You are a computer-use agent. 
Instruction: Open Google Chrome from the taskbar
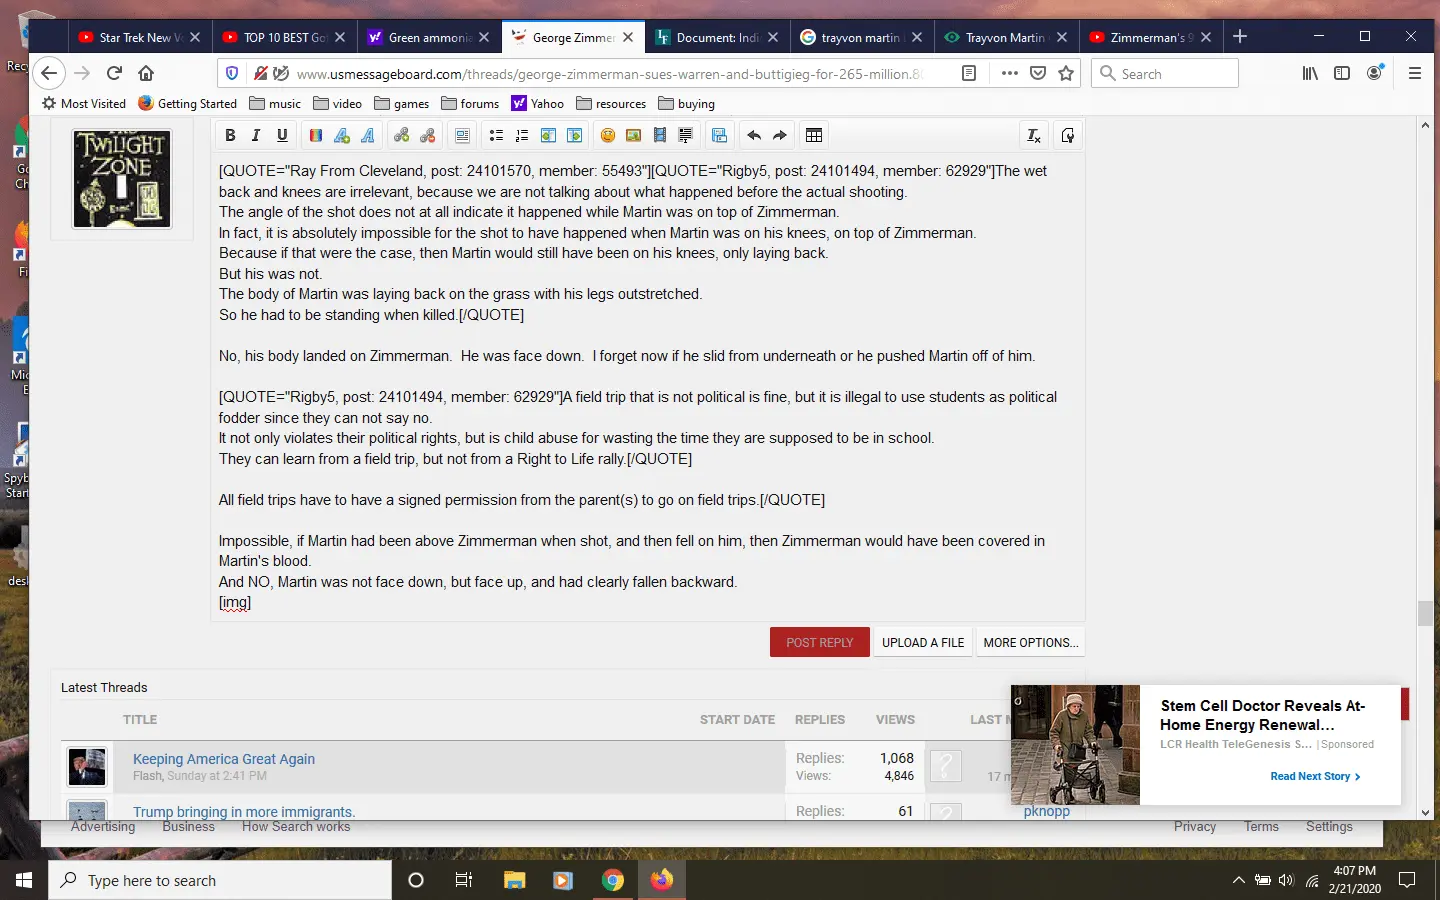coord(612,880)
